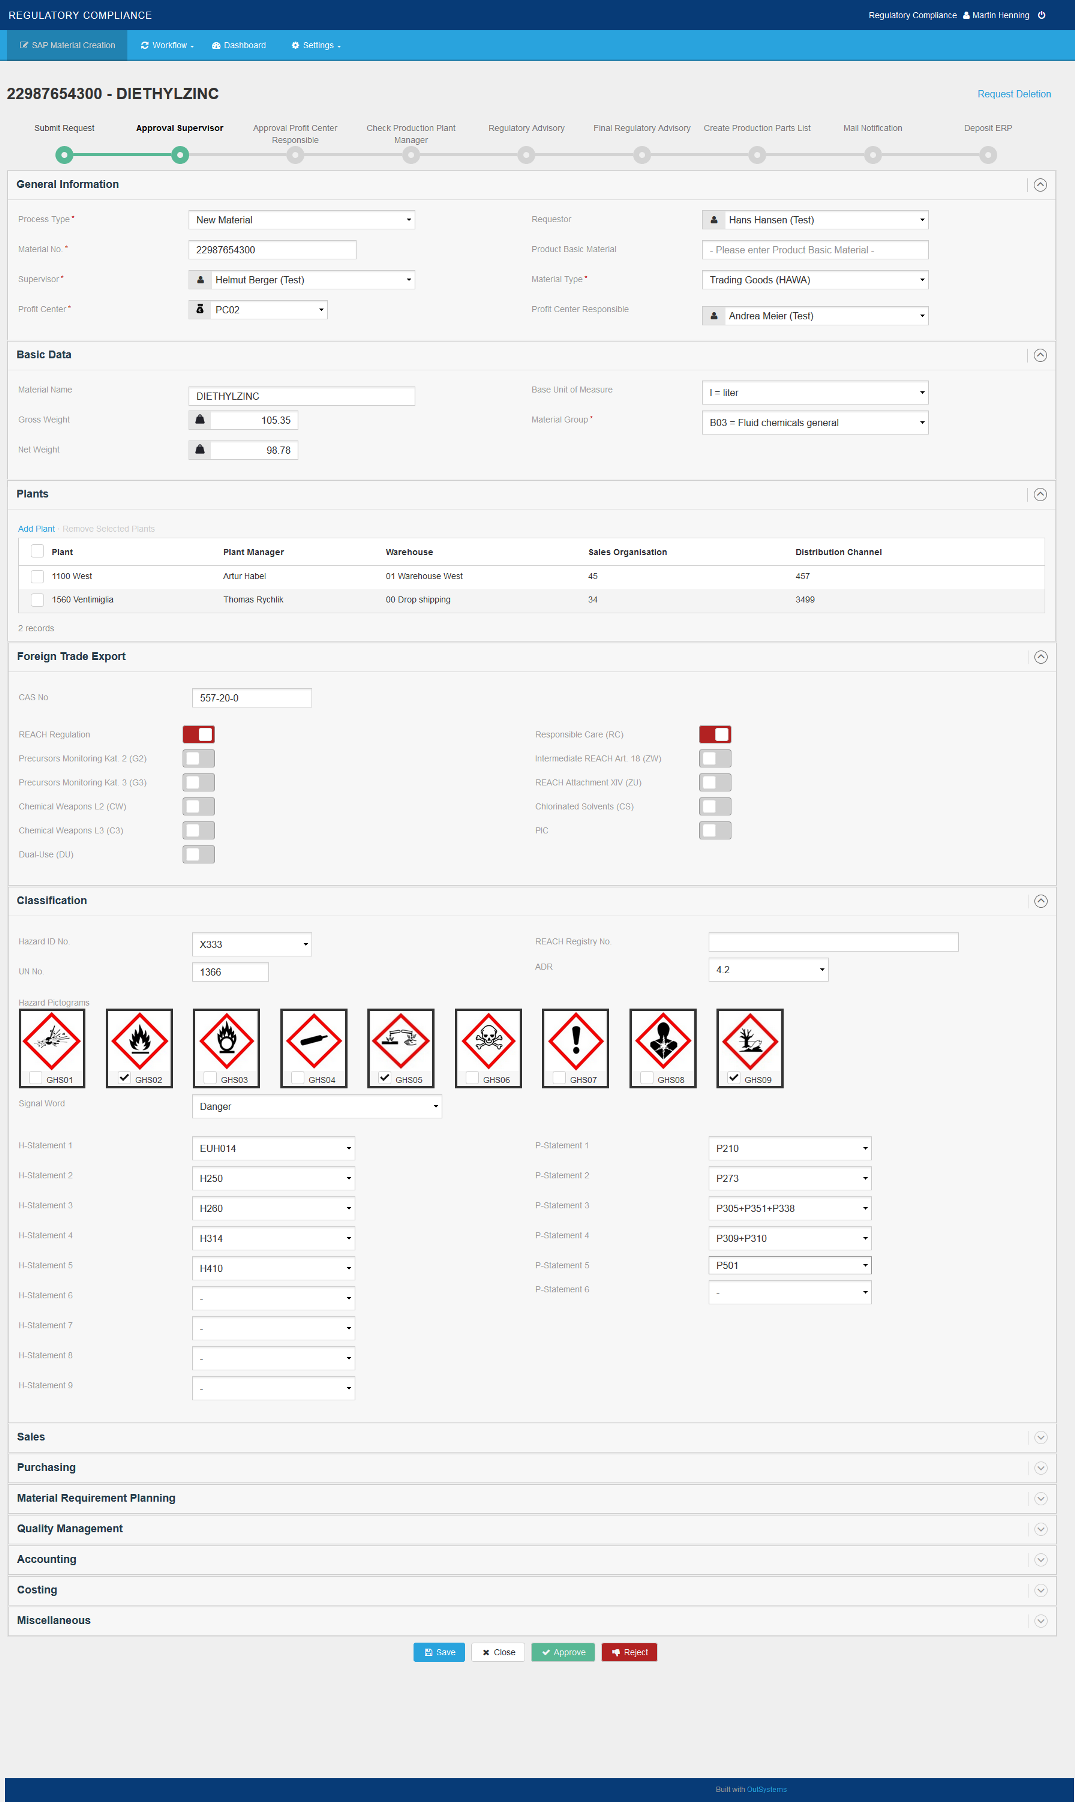
Task: Uncheck the GHS09 pictogram checkbox
Action: pos(734,1078)
